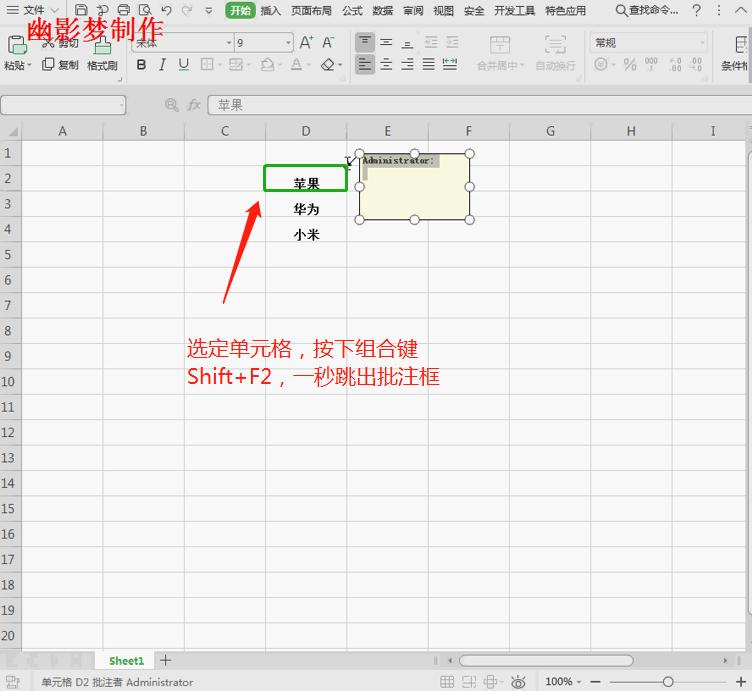Open the font name dropdown
Image resolution: width=752 pixels, height=691 pixels.
(229, 43)
